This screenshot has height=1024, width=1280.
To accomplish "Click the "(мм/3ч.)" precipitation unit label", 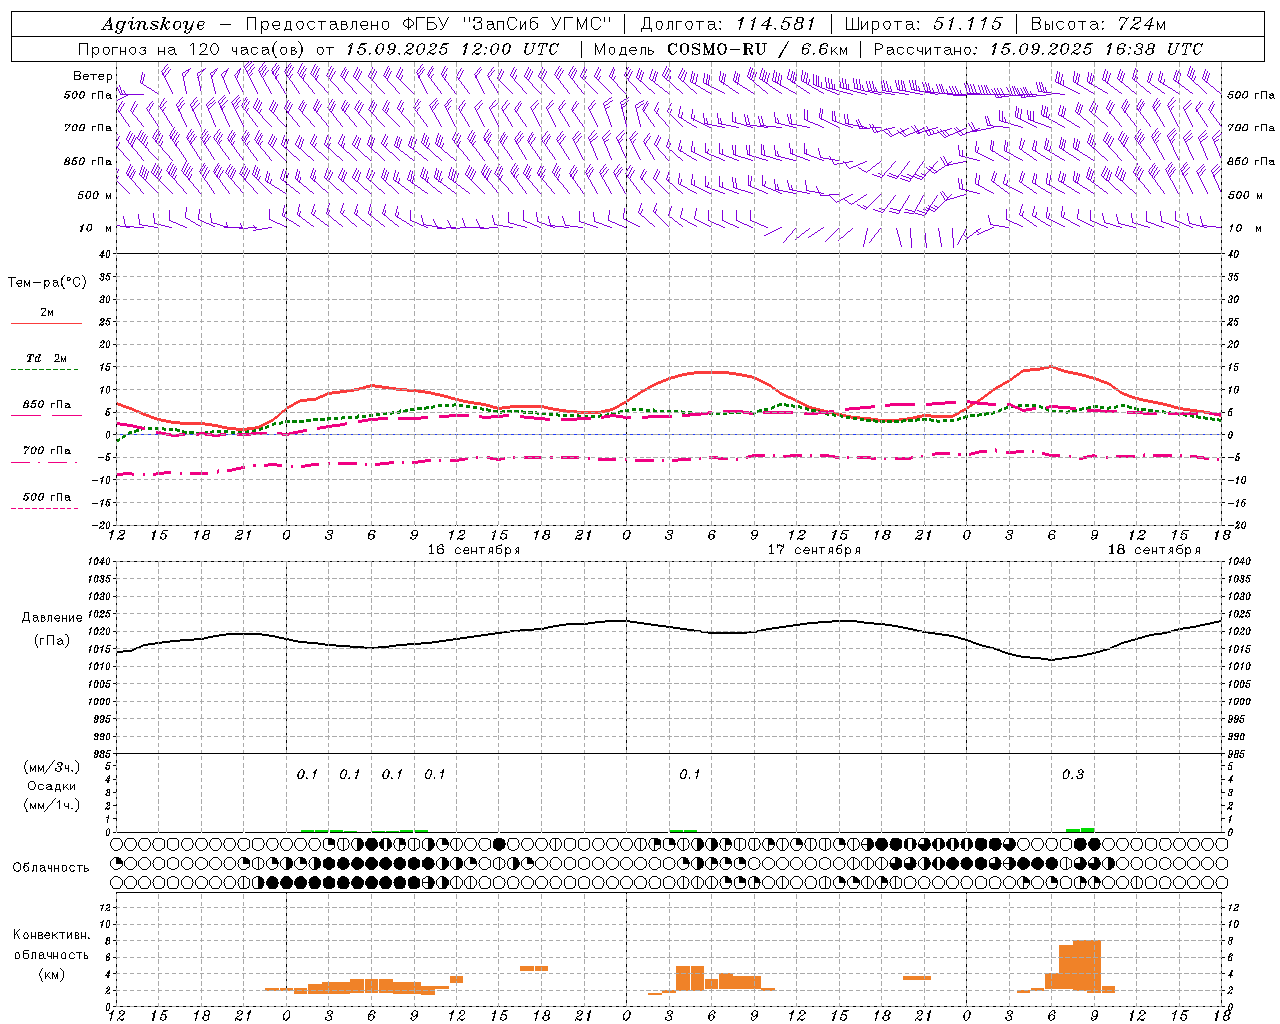I will click(52, 767).
